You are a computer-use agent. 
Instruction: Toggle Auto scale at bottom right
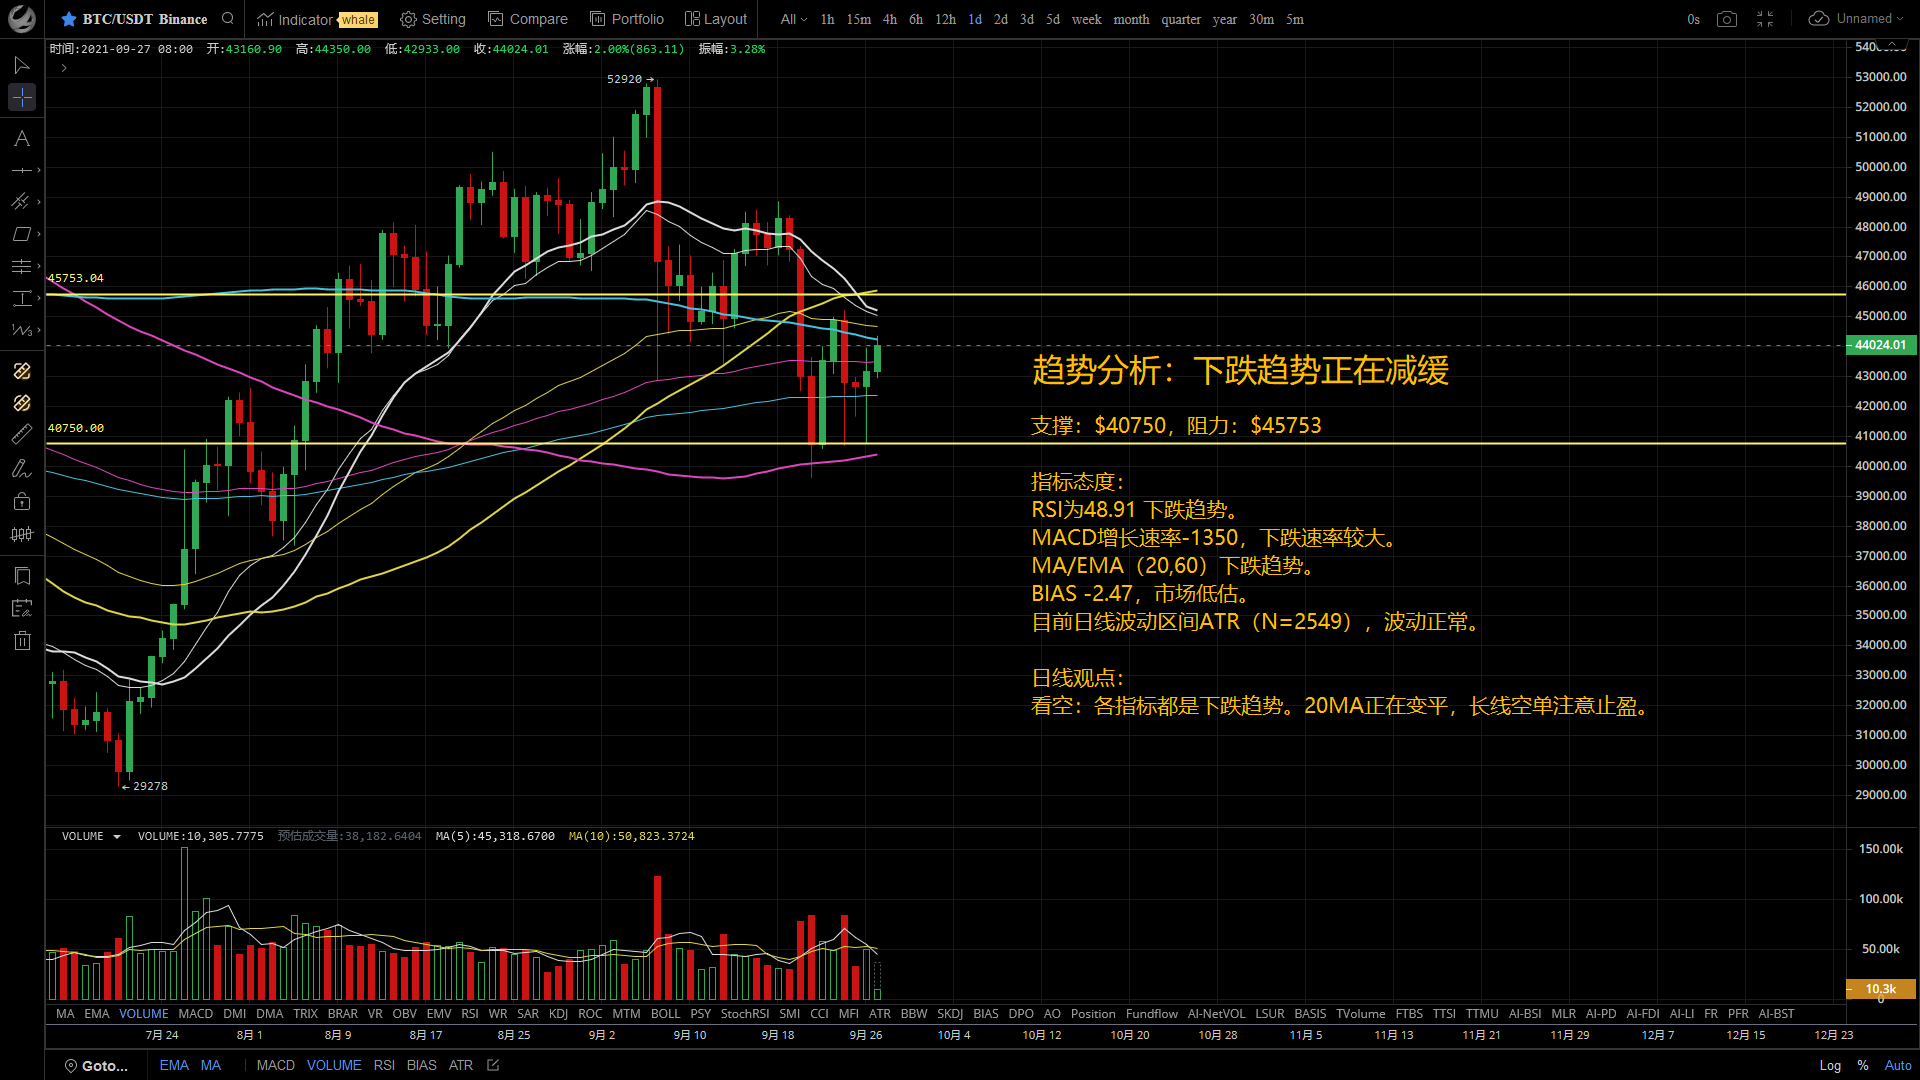click(x=1897, y=1065)
